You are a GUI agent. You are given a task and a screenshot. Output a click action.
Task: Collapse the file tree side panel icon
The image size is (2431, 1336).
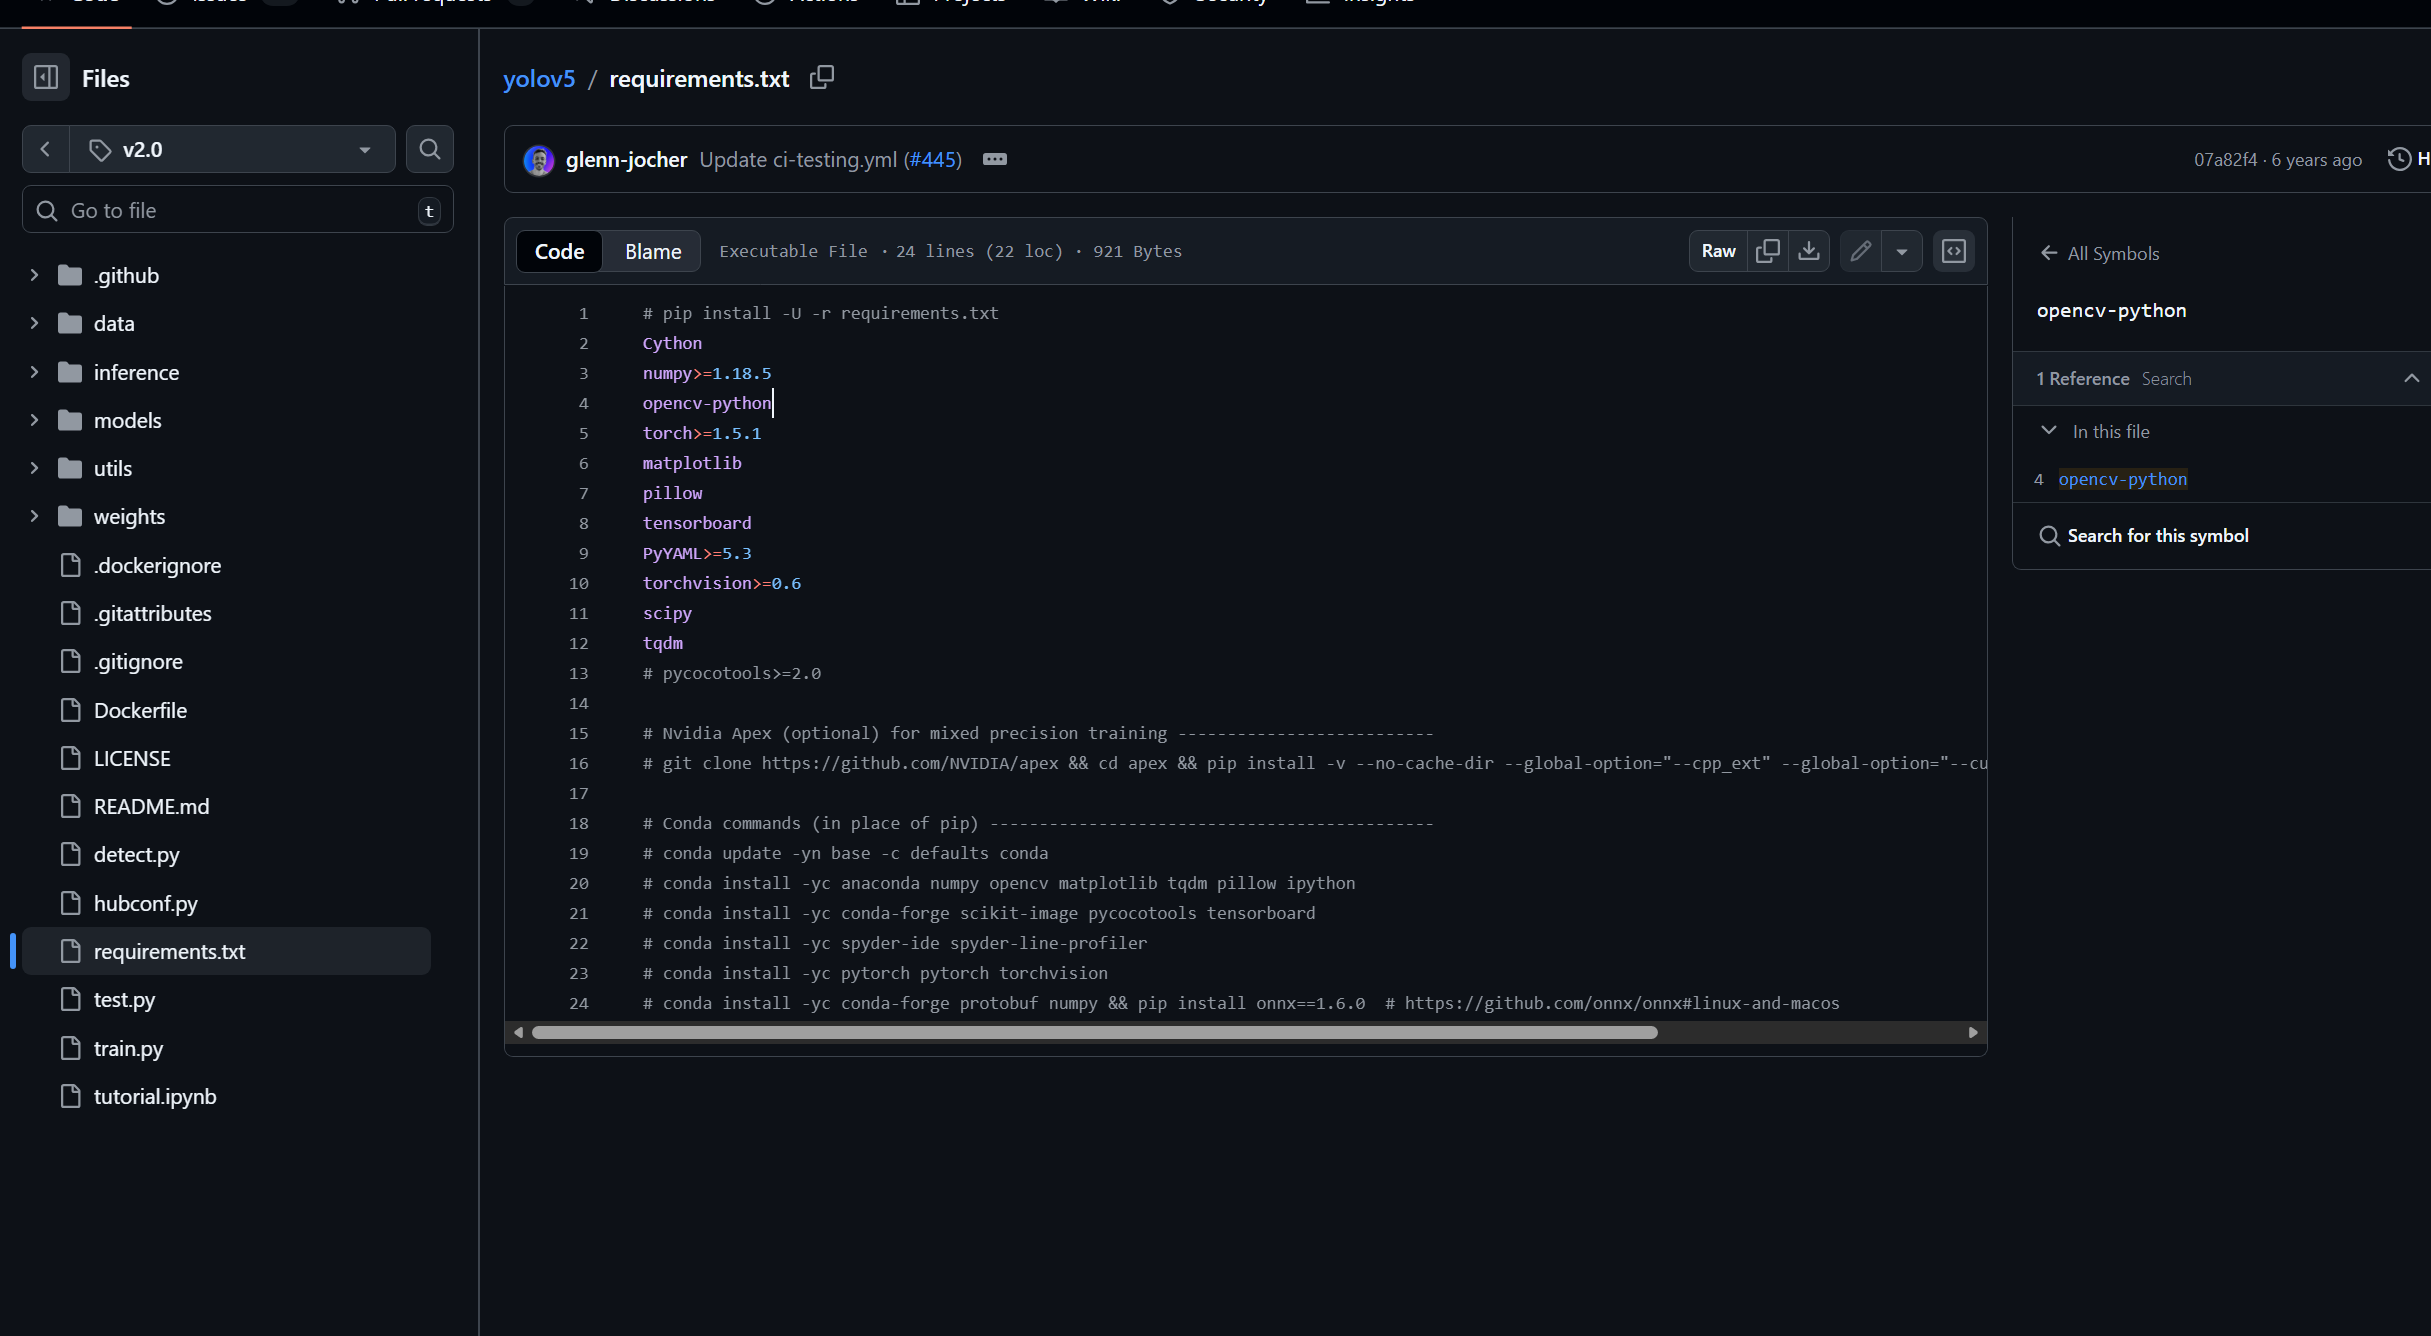pos(46,78)
